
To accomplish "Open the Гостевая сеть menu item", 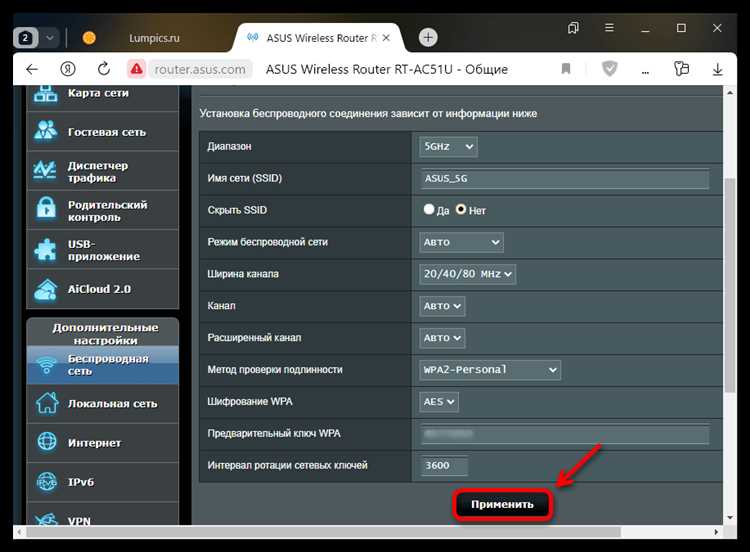I will point(103,132).
